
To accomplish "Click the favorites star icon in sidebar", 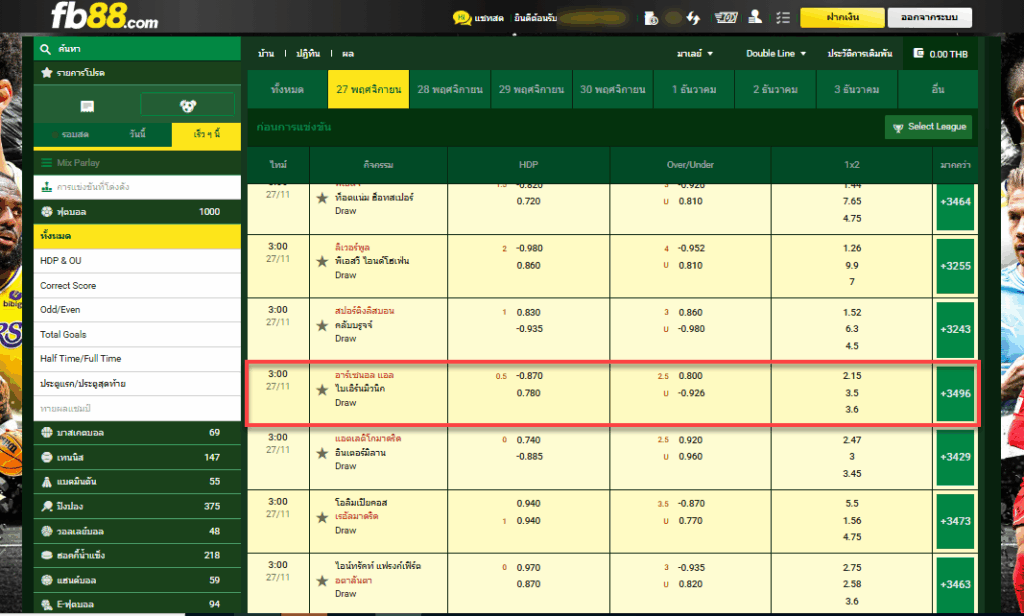I will [x=46, y=73].
